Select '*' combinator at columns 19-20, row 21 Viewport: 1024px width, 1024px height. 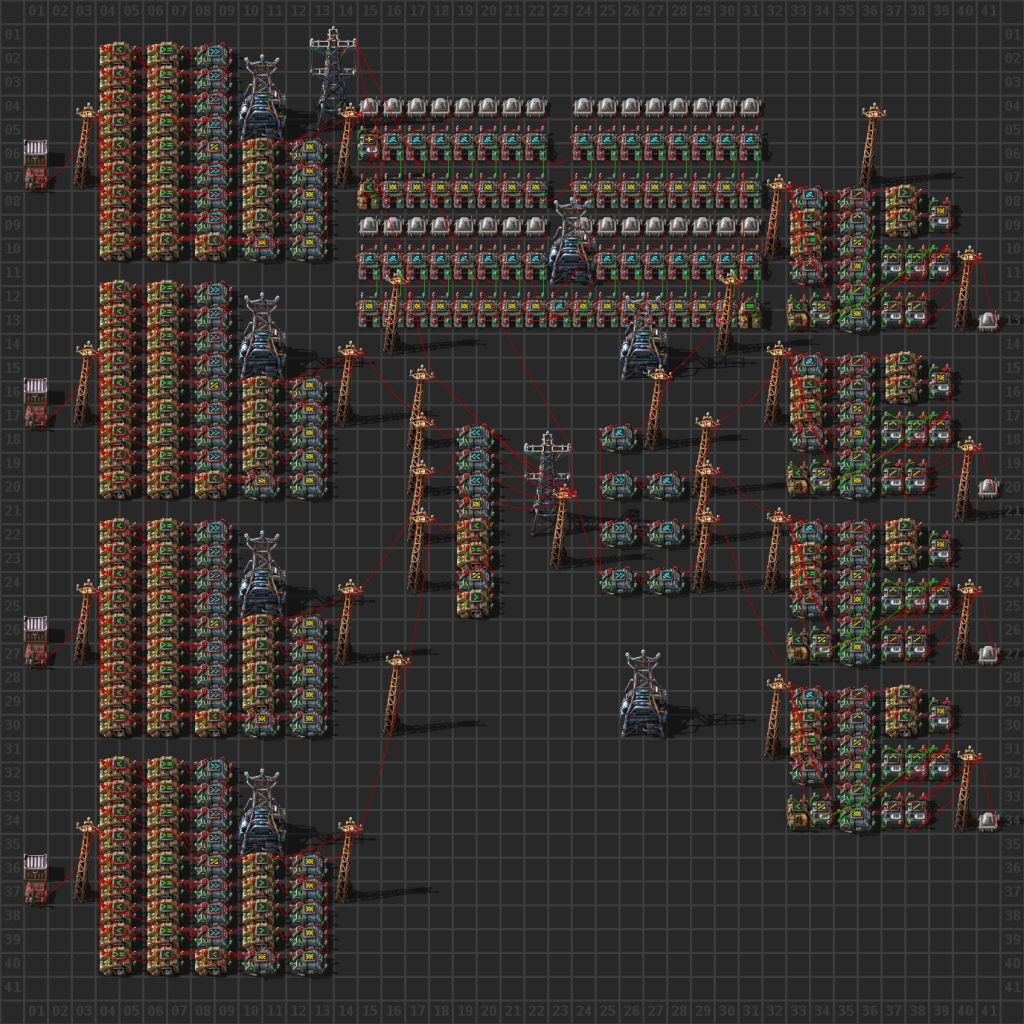[x=475, y=506]
